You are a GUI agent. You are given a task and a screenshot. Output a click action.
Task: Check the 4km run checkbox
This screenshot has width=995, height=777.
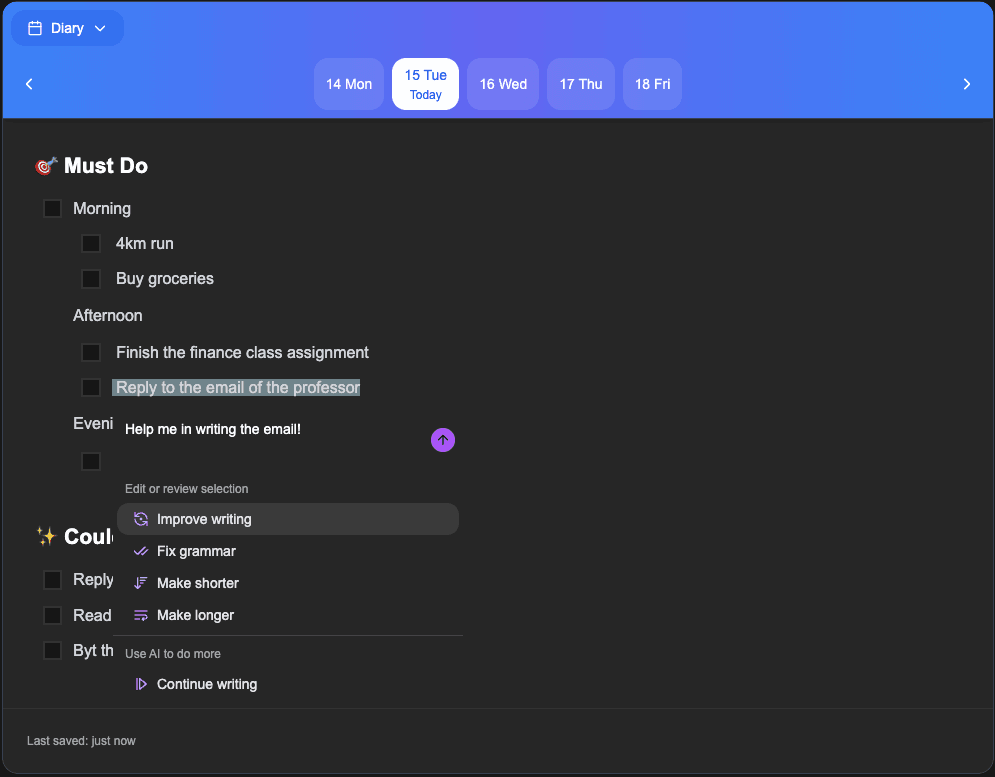pyautogui.click(x=91, y=243)
